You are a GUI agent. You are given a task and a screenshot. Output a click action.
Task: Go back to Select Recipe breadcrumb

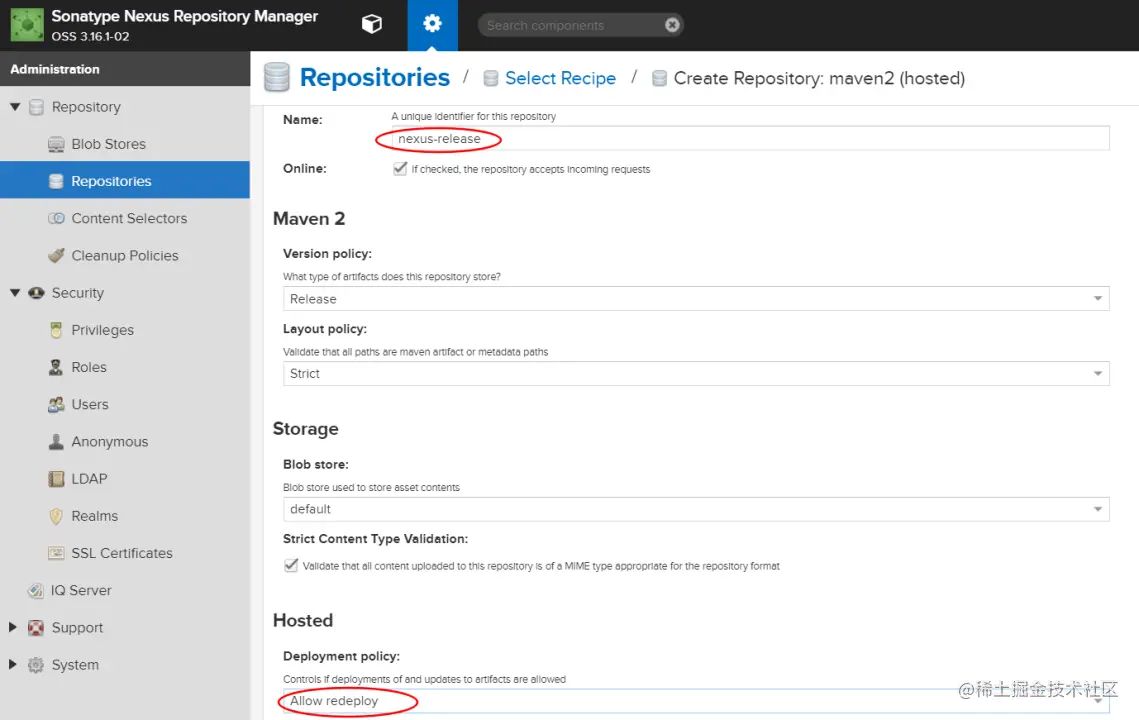tap(560, 78)
